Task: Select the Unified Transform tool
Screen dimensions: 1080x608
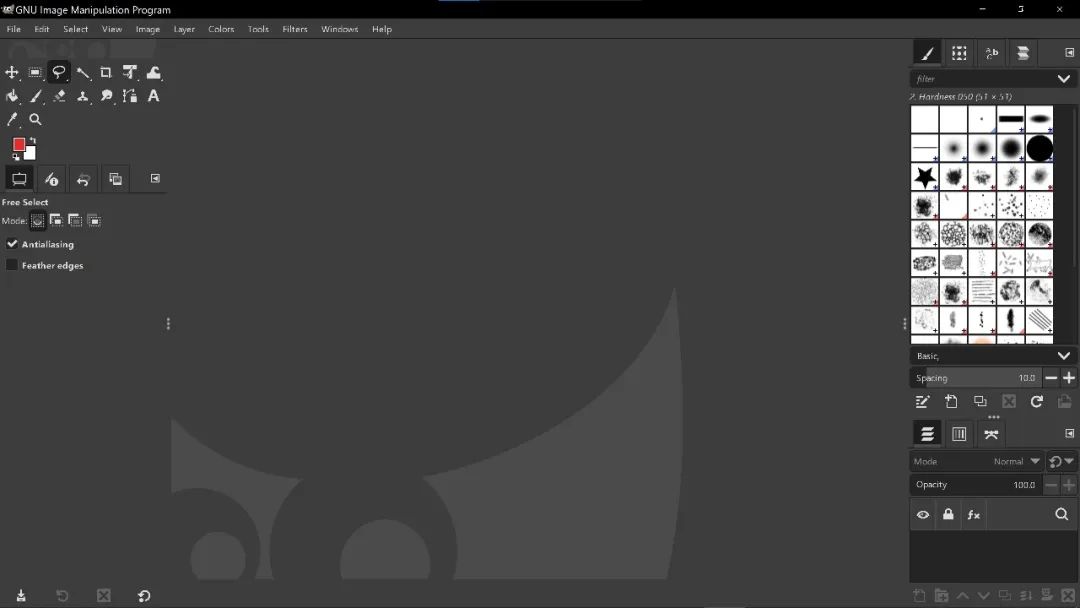Action: pos(129,72)
